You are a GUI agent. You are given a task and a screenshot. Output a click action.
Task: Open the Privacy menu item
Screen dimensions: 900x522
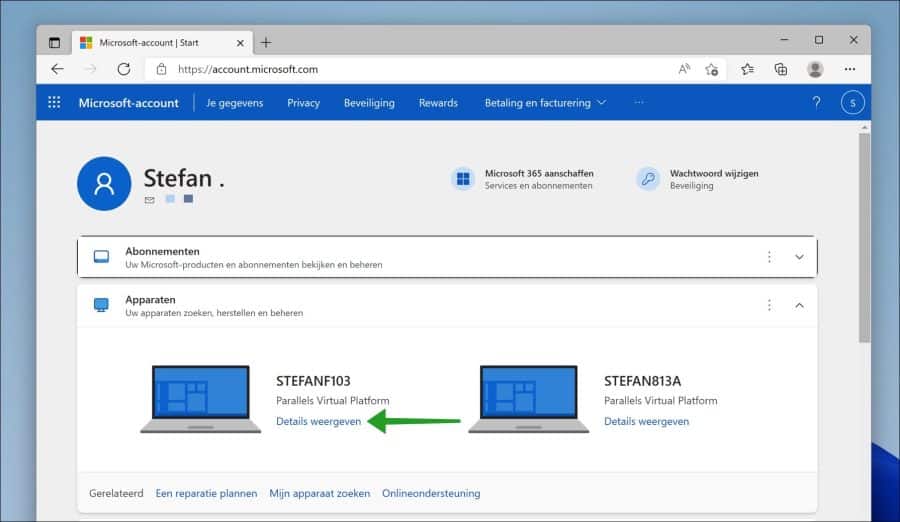pyautogui.click(x=303, y=103)
